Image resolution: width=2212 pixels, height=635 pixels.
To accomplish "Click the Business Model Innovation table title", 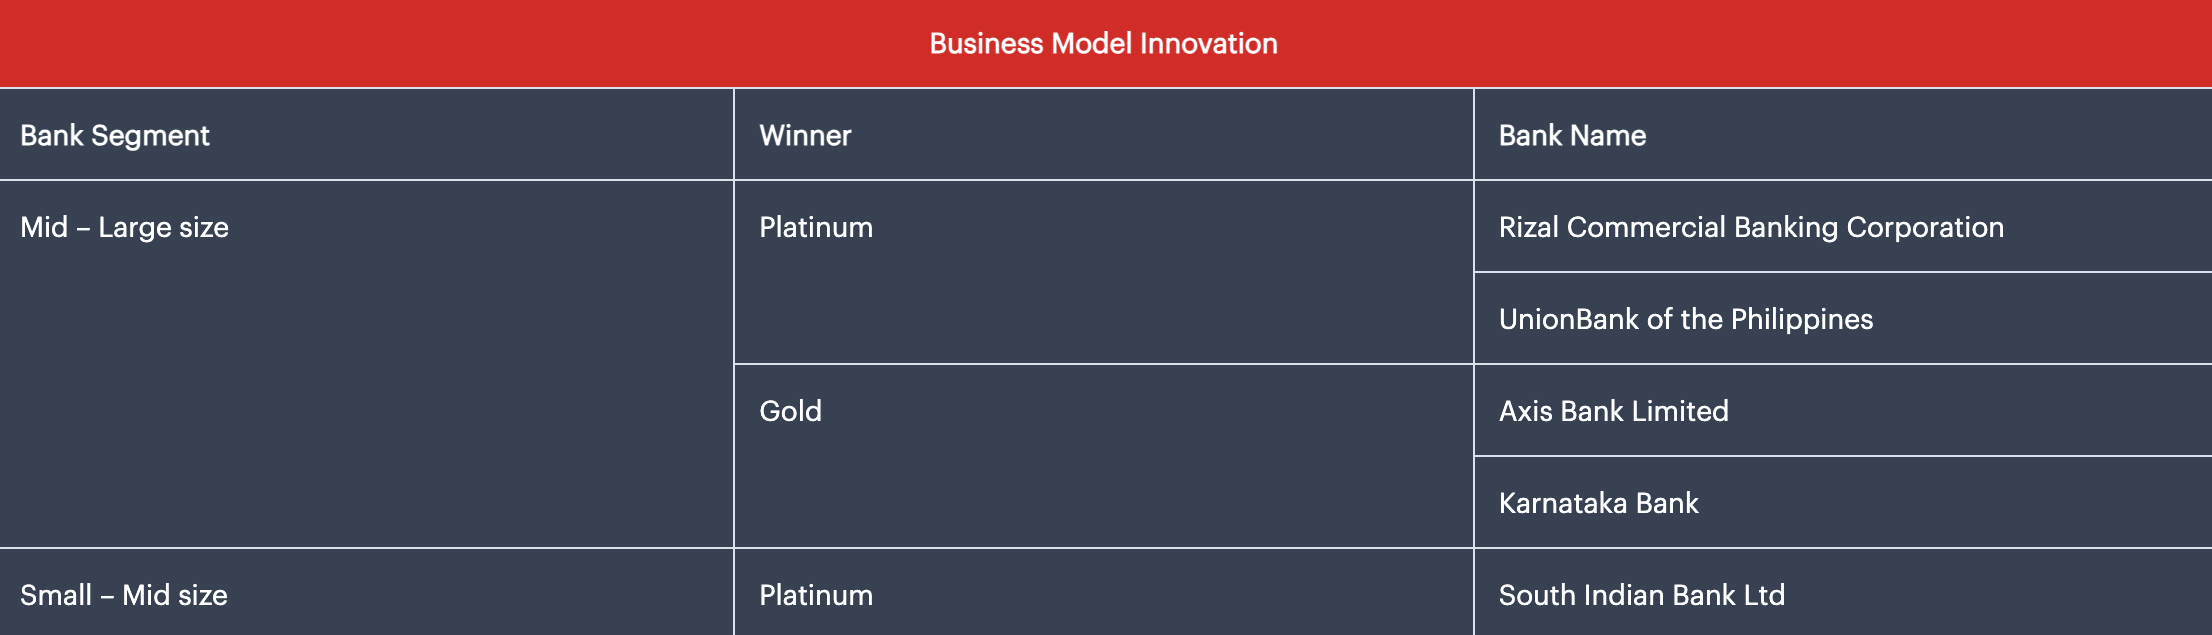I will 1103,44.
